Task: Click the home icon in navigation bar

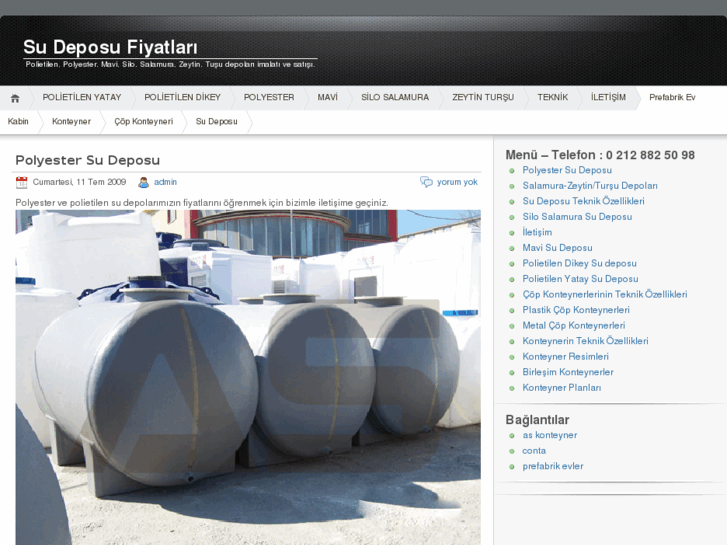Action: pos(15,98)
